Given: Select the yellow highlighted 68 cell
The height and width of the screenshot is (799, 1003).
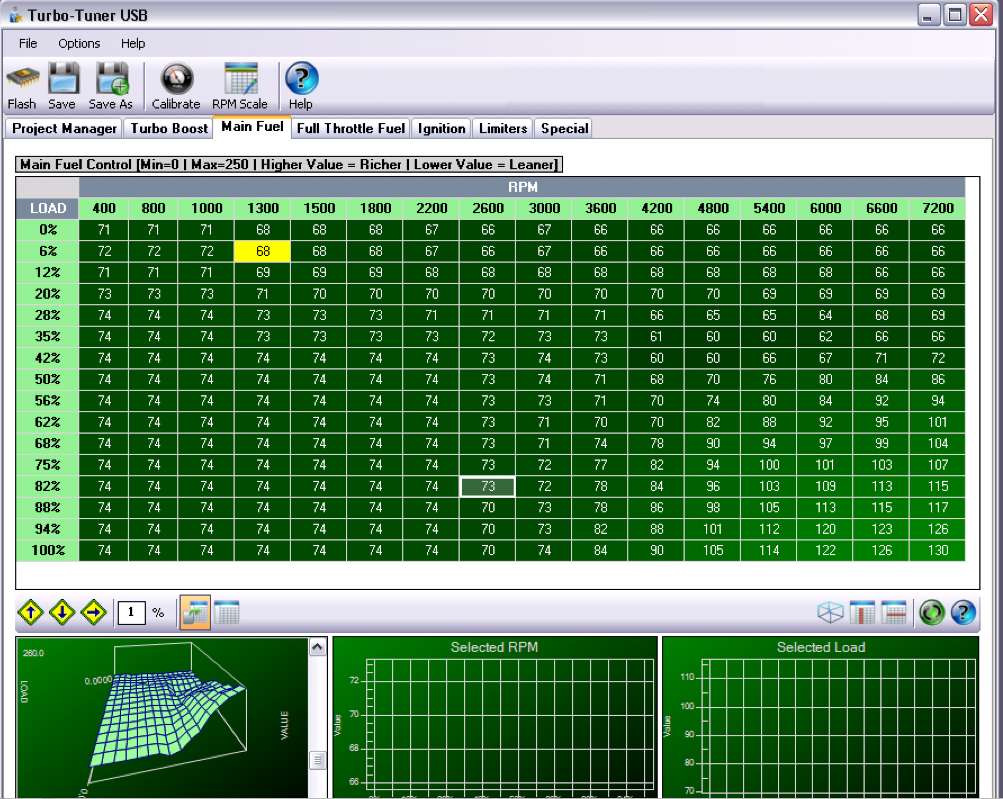Looking at the screenshot, I should [263, 251].
